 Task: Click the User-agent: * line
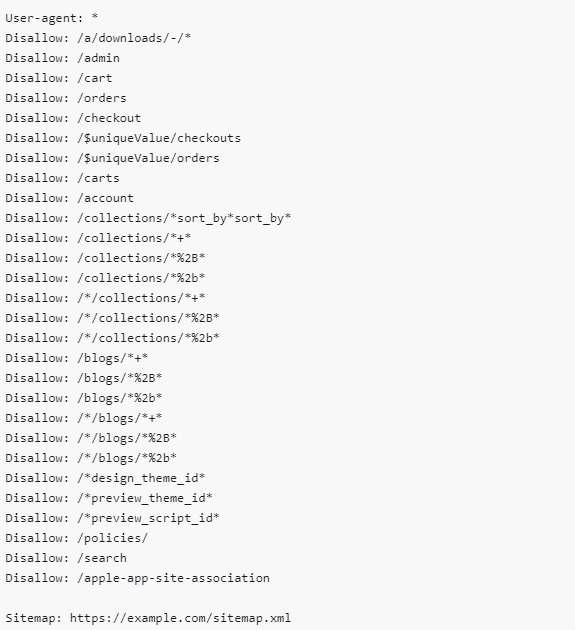tap(51, 18)
